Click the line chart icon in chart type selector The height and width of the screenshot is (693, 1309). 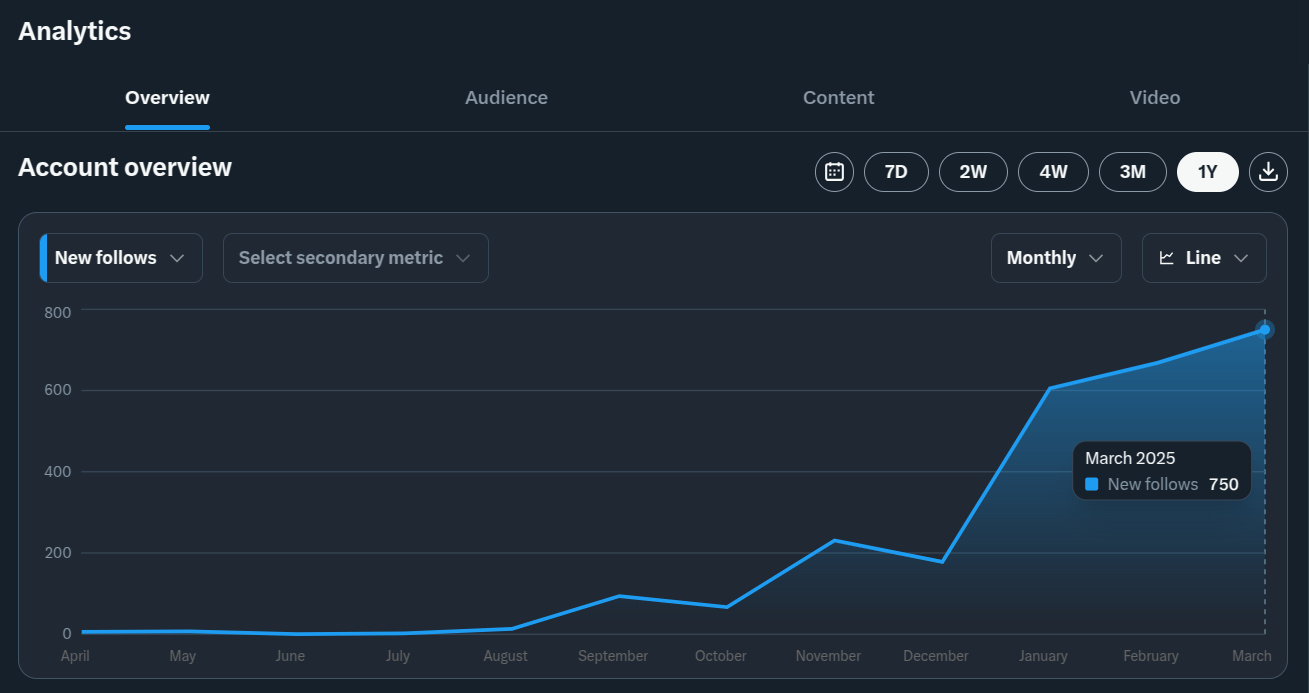(x=1167, y=258)
